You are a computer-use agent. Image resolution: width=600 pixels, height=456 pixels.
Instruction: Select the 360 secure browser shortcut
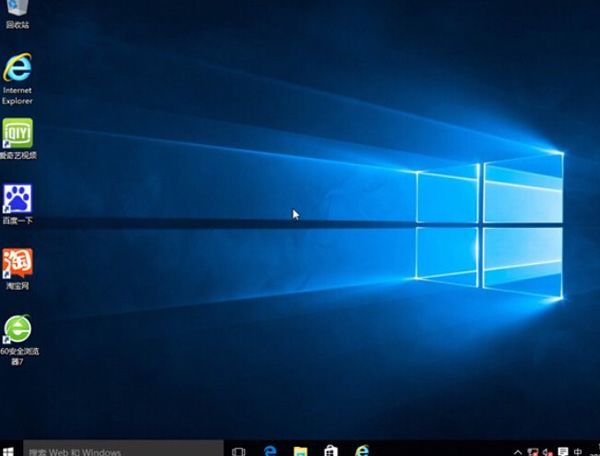click(x=18, y=340)
